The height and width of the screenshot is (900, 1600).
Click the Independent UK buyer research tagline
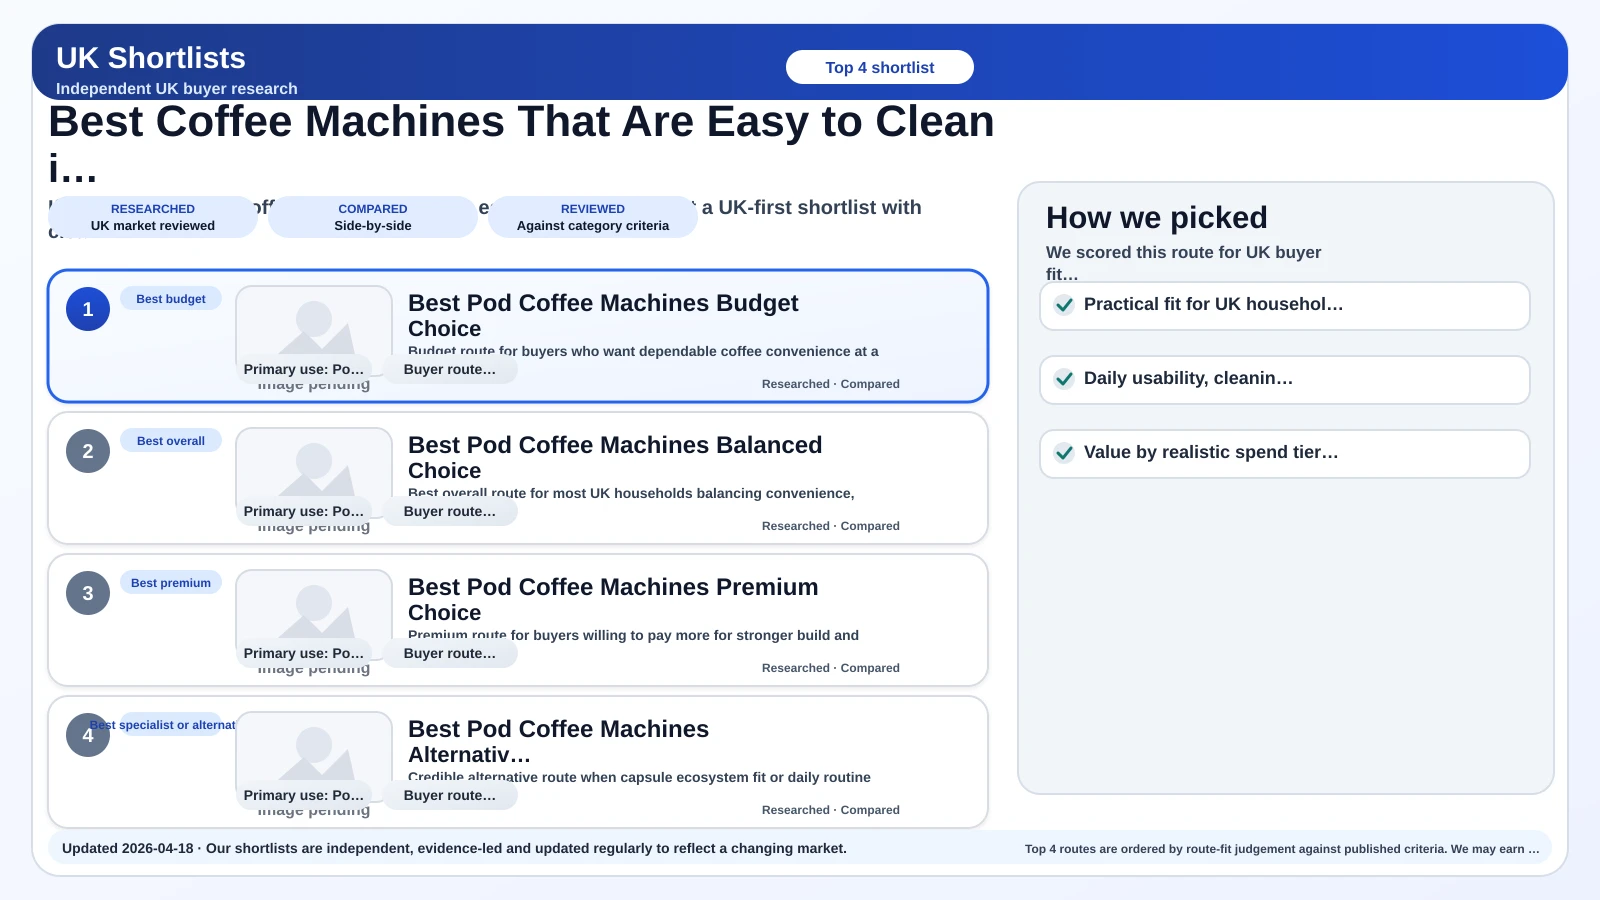coord(177,88)
